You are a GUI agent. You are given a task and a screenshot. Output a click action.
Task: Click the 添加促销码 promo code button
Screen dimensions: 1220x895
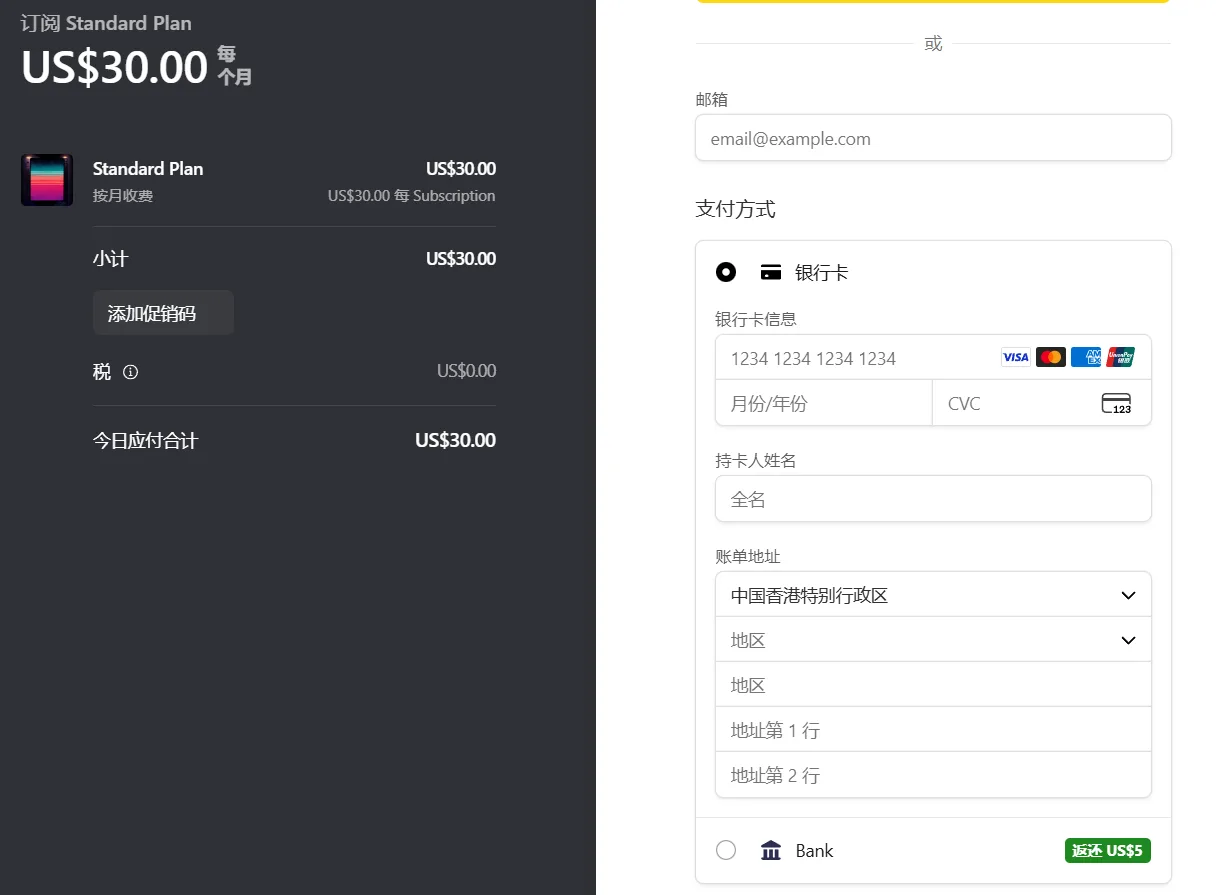163,312
